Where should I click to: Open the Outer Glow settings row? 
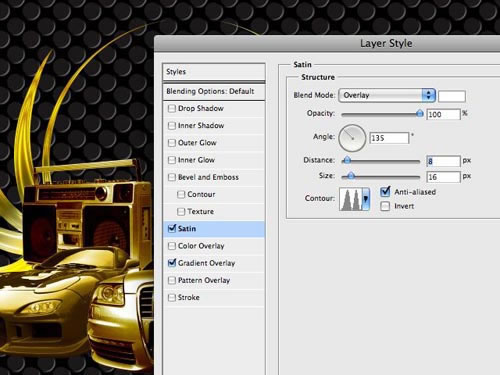coord(214,143)
